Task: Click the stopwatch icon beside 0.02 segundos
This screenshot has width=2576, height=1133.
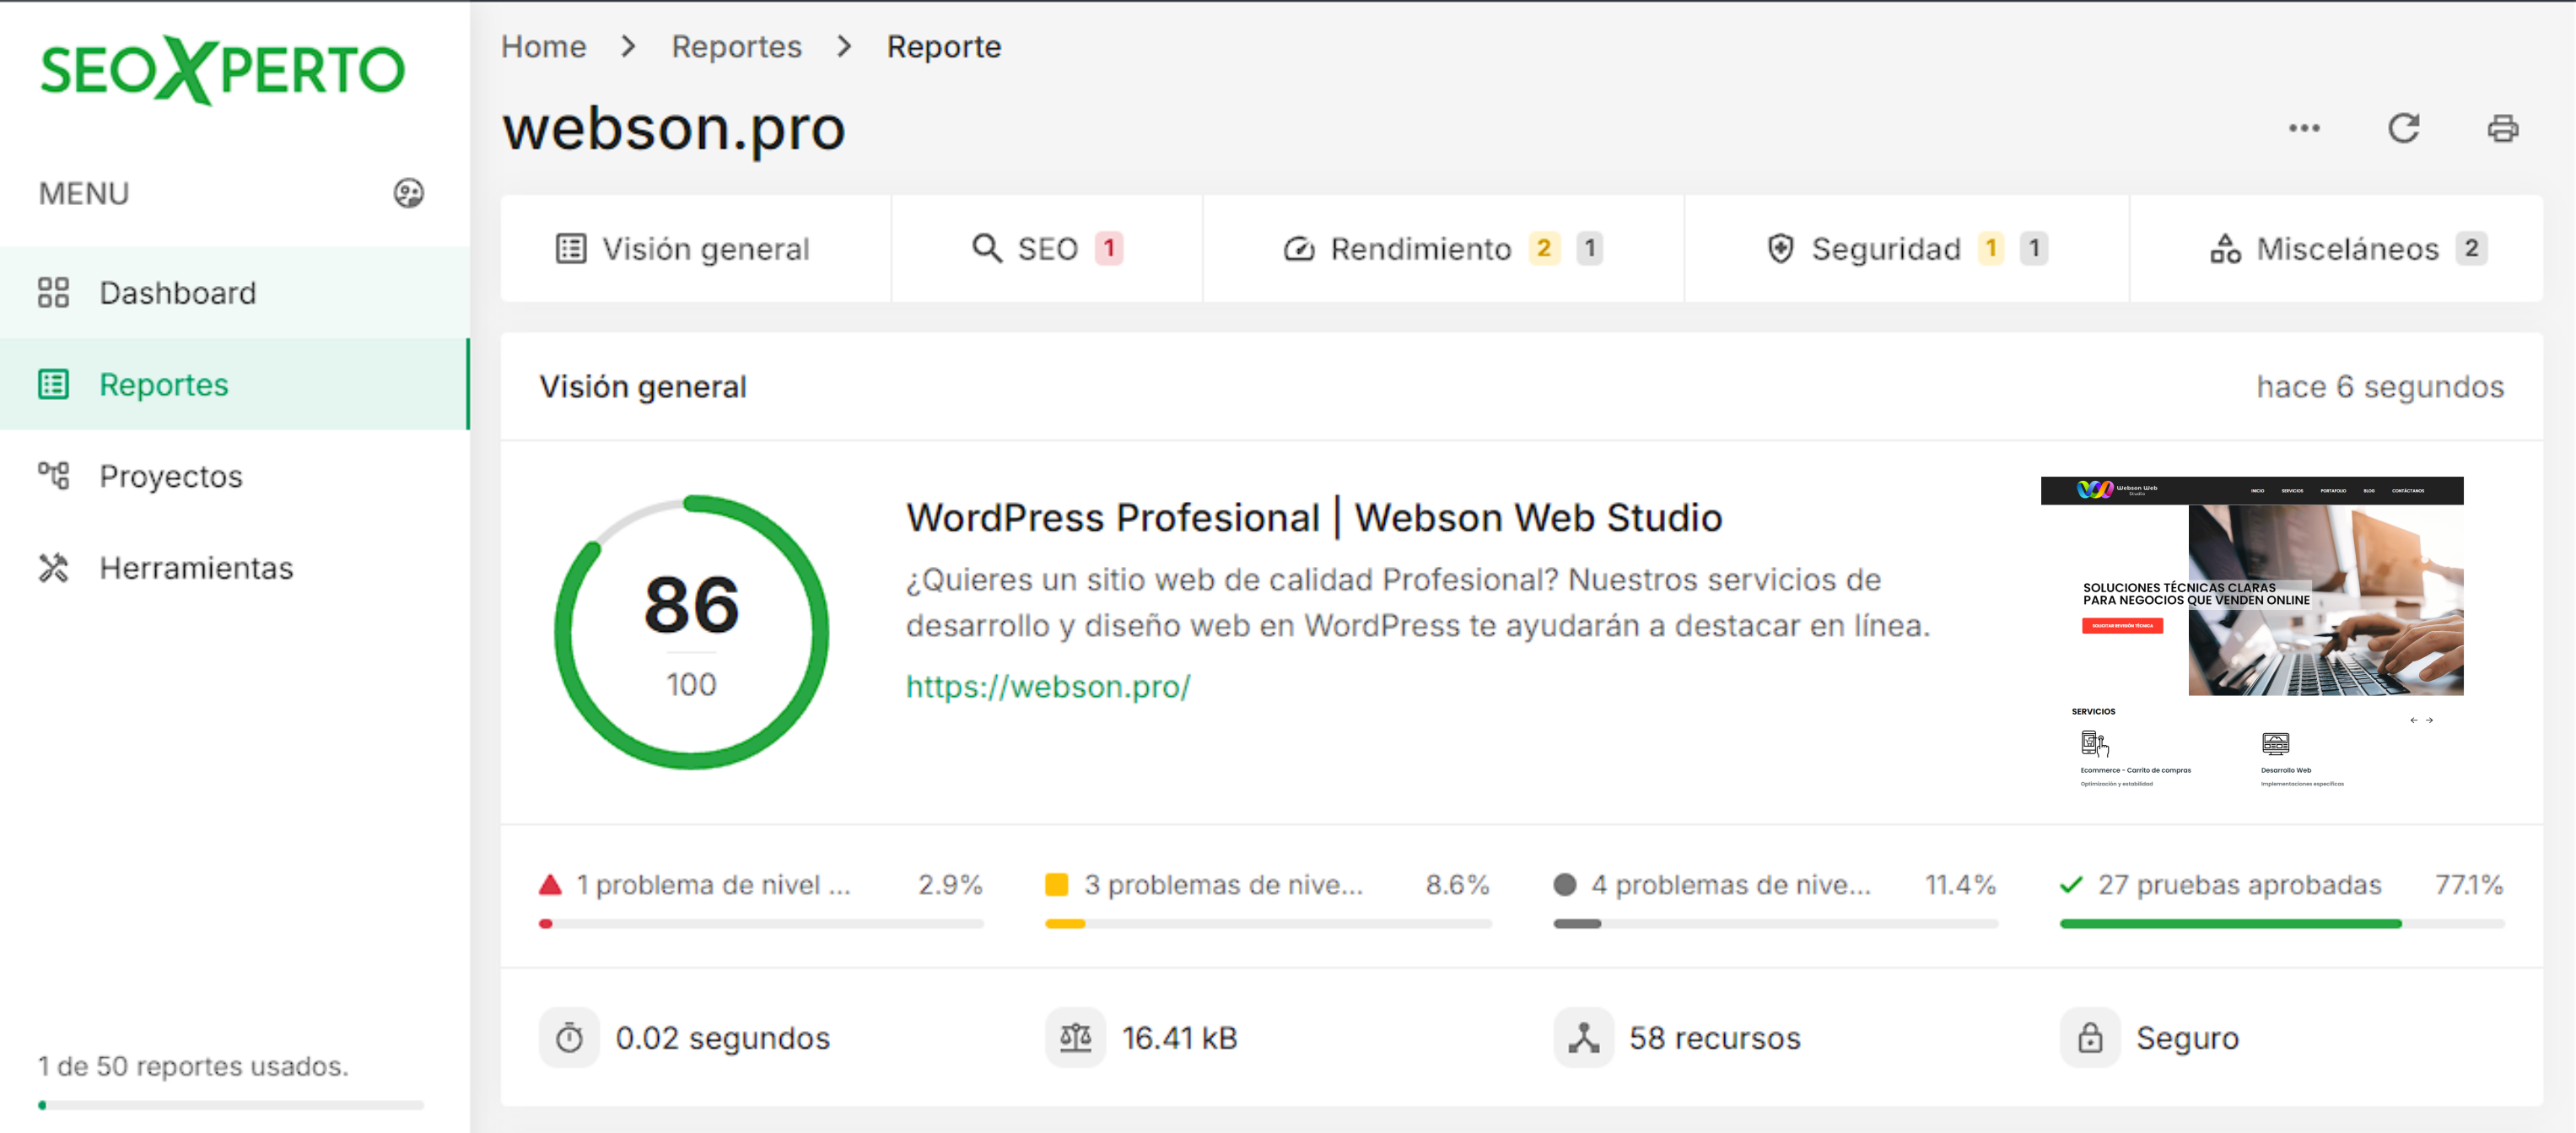Action: pos(569,1038)
